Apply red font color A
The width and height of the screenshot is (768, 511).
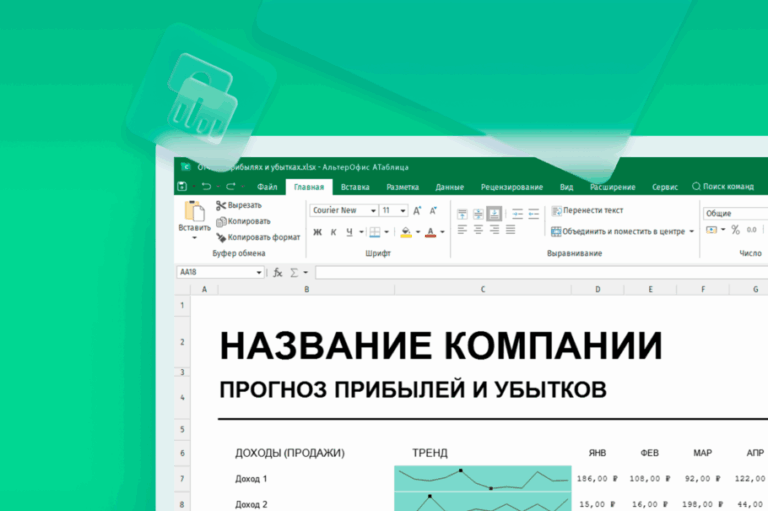(x=431, y=232)
